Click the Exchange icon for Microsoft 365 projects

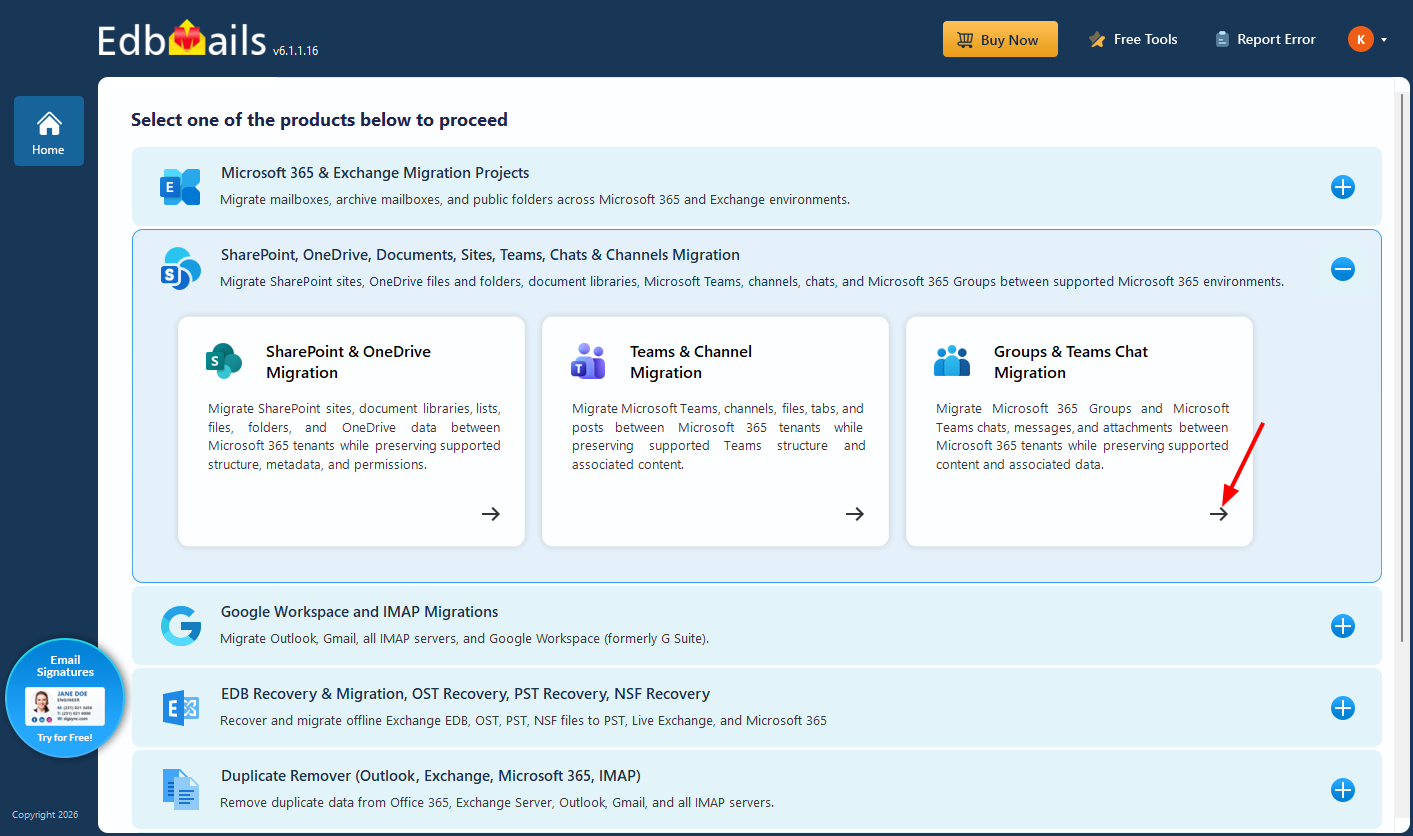pos(180,187)
